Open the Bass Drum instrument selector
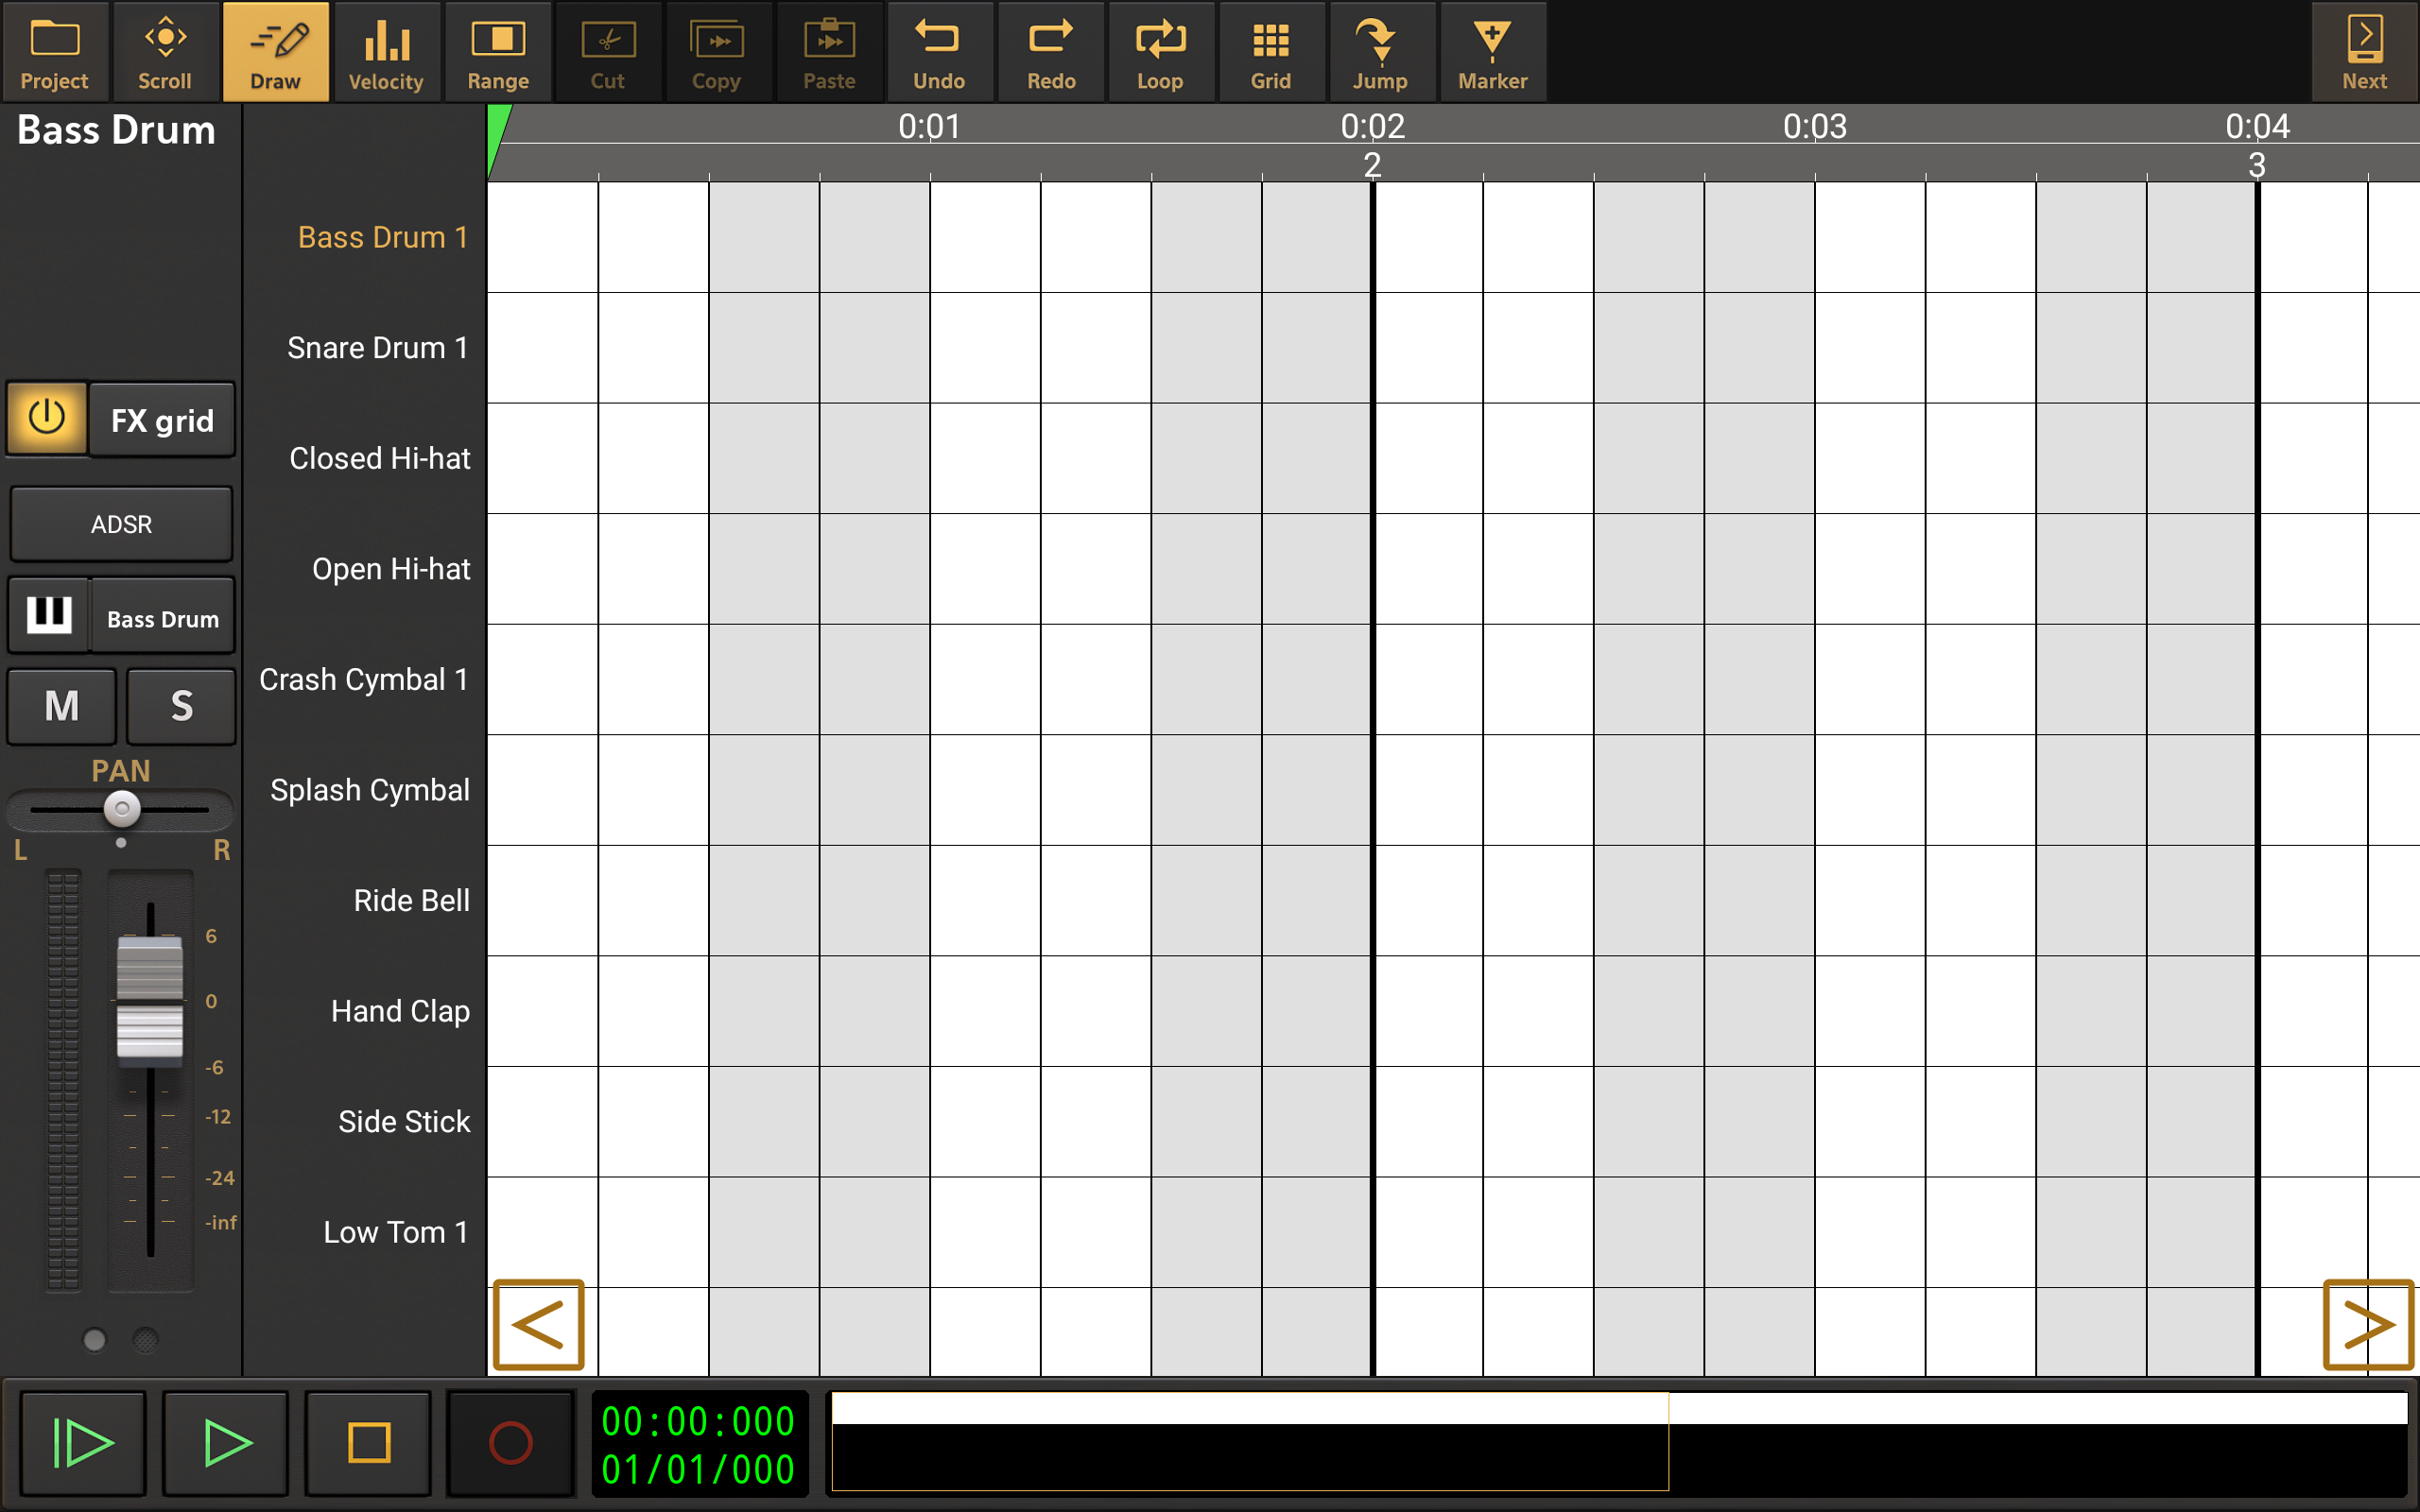Viewport: 2420px width, 1512px height. point(162,618)
